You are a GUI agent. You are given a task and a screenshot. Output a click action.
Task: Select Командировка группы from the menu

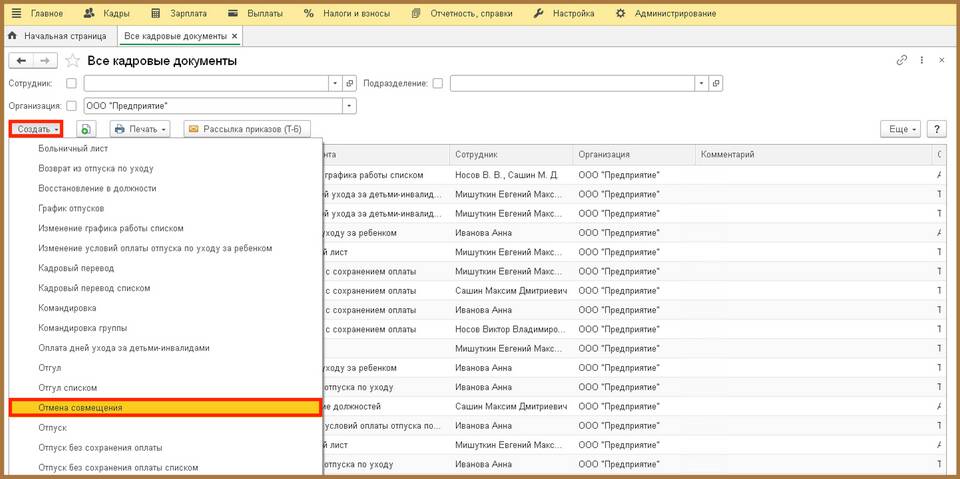coord(165,328)
